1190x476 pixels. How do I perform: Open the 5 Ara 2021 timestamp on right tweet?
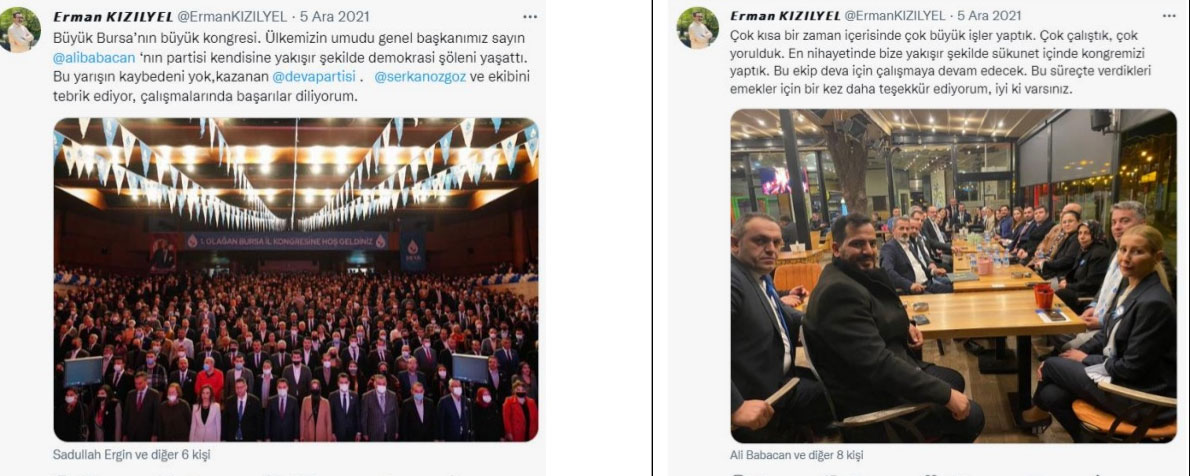point(989,16)
